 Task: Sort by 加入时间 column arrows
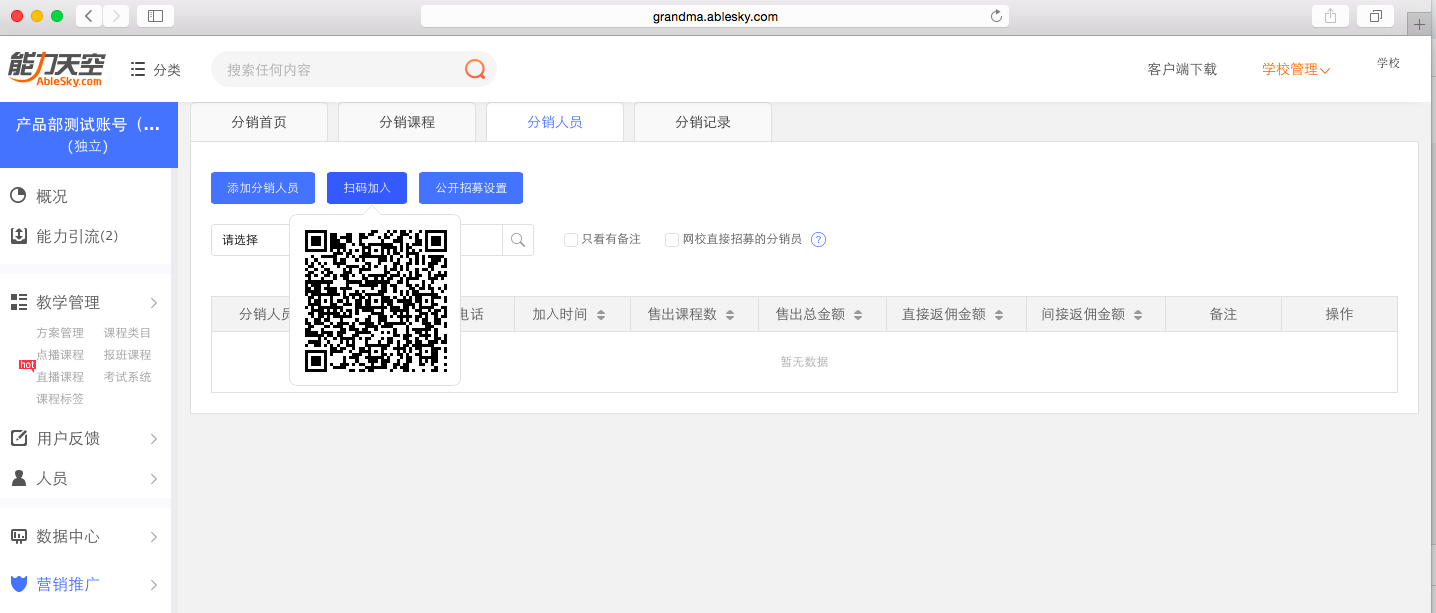[601, 315]
